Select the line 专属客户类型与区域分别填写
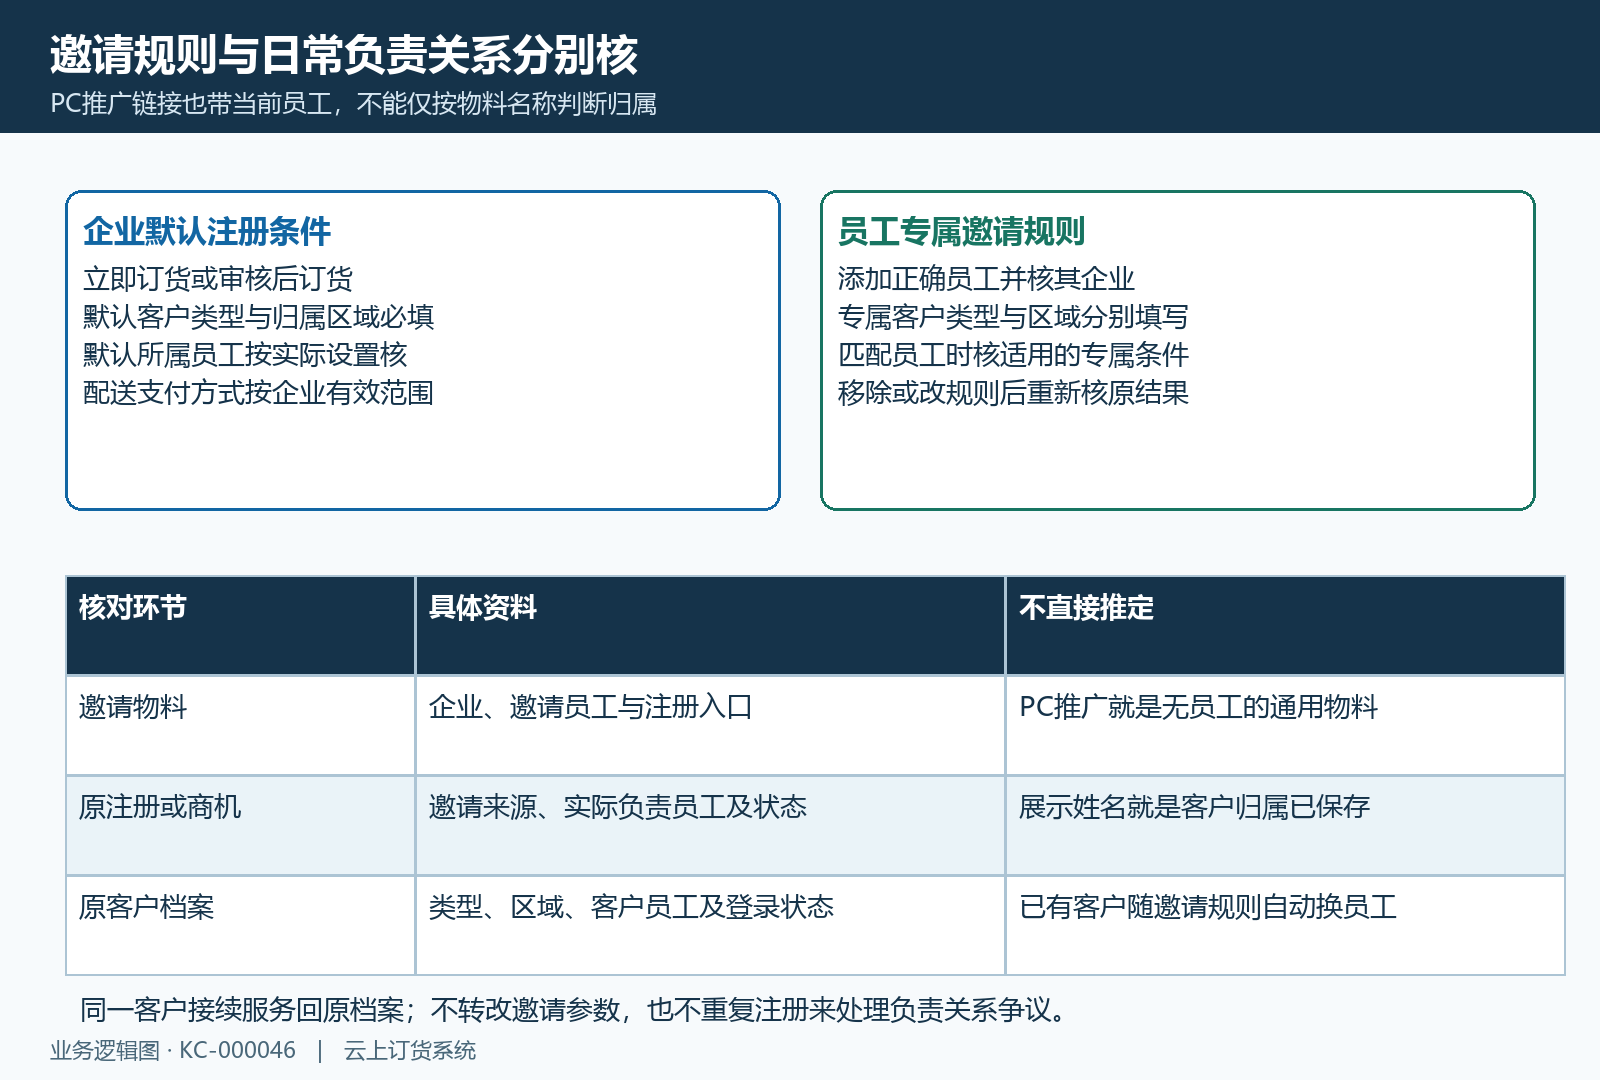The image size is (1600, 1080). [1013, 317]
